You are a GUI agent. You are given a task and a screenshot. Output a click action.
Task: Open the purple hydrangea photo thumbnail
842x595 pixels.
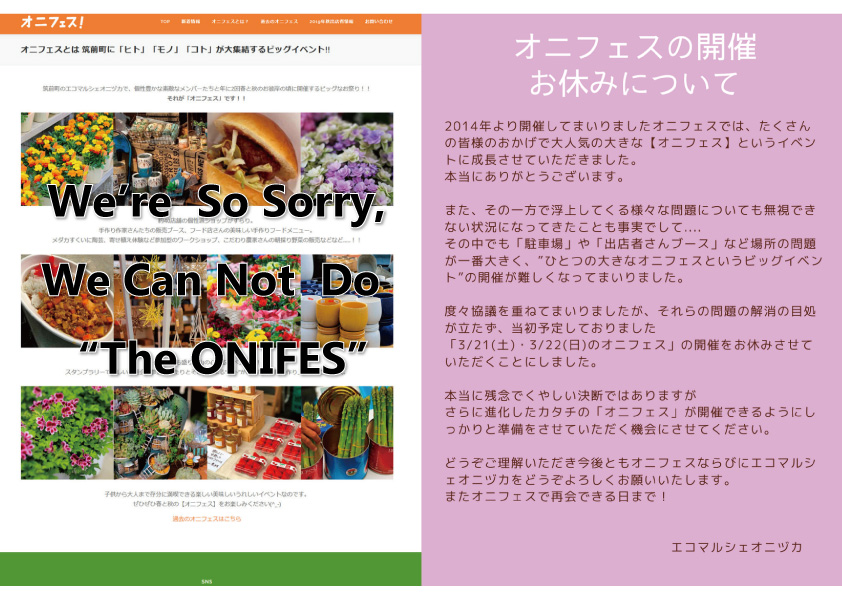(347, 159)
